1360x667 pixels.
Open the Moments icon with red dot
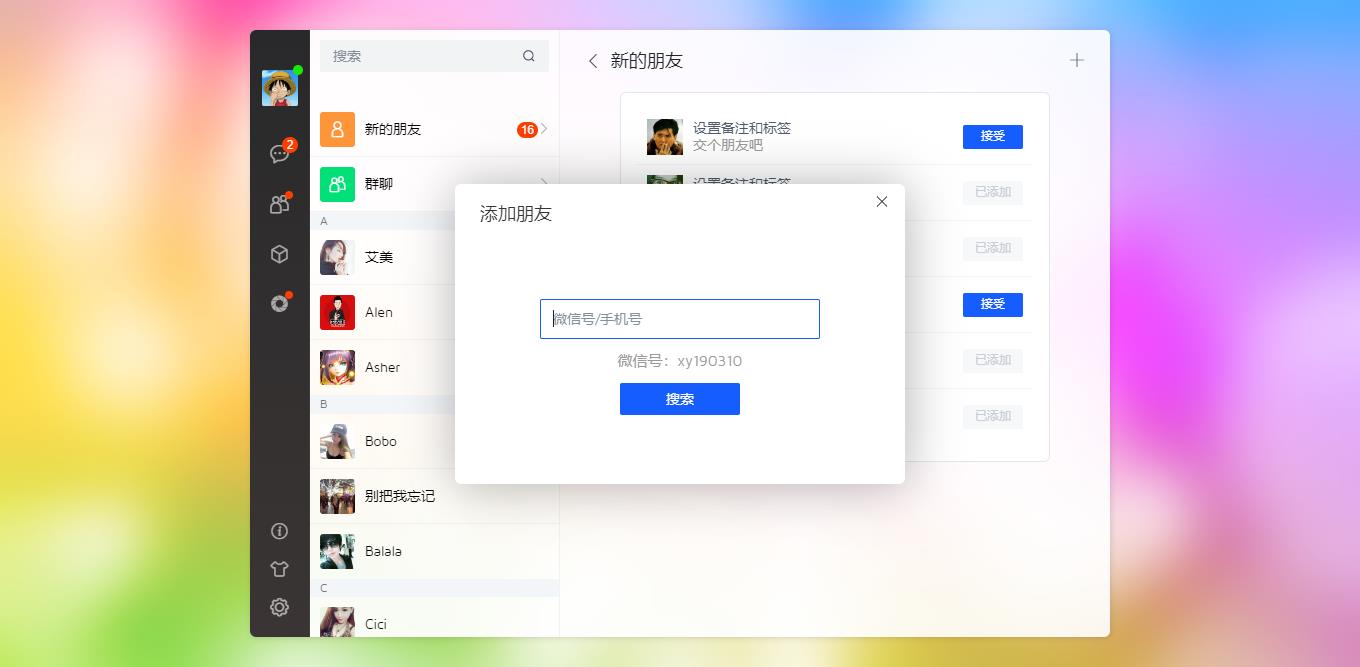click(279, 304)
